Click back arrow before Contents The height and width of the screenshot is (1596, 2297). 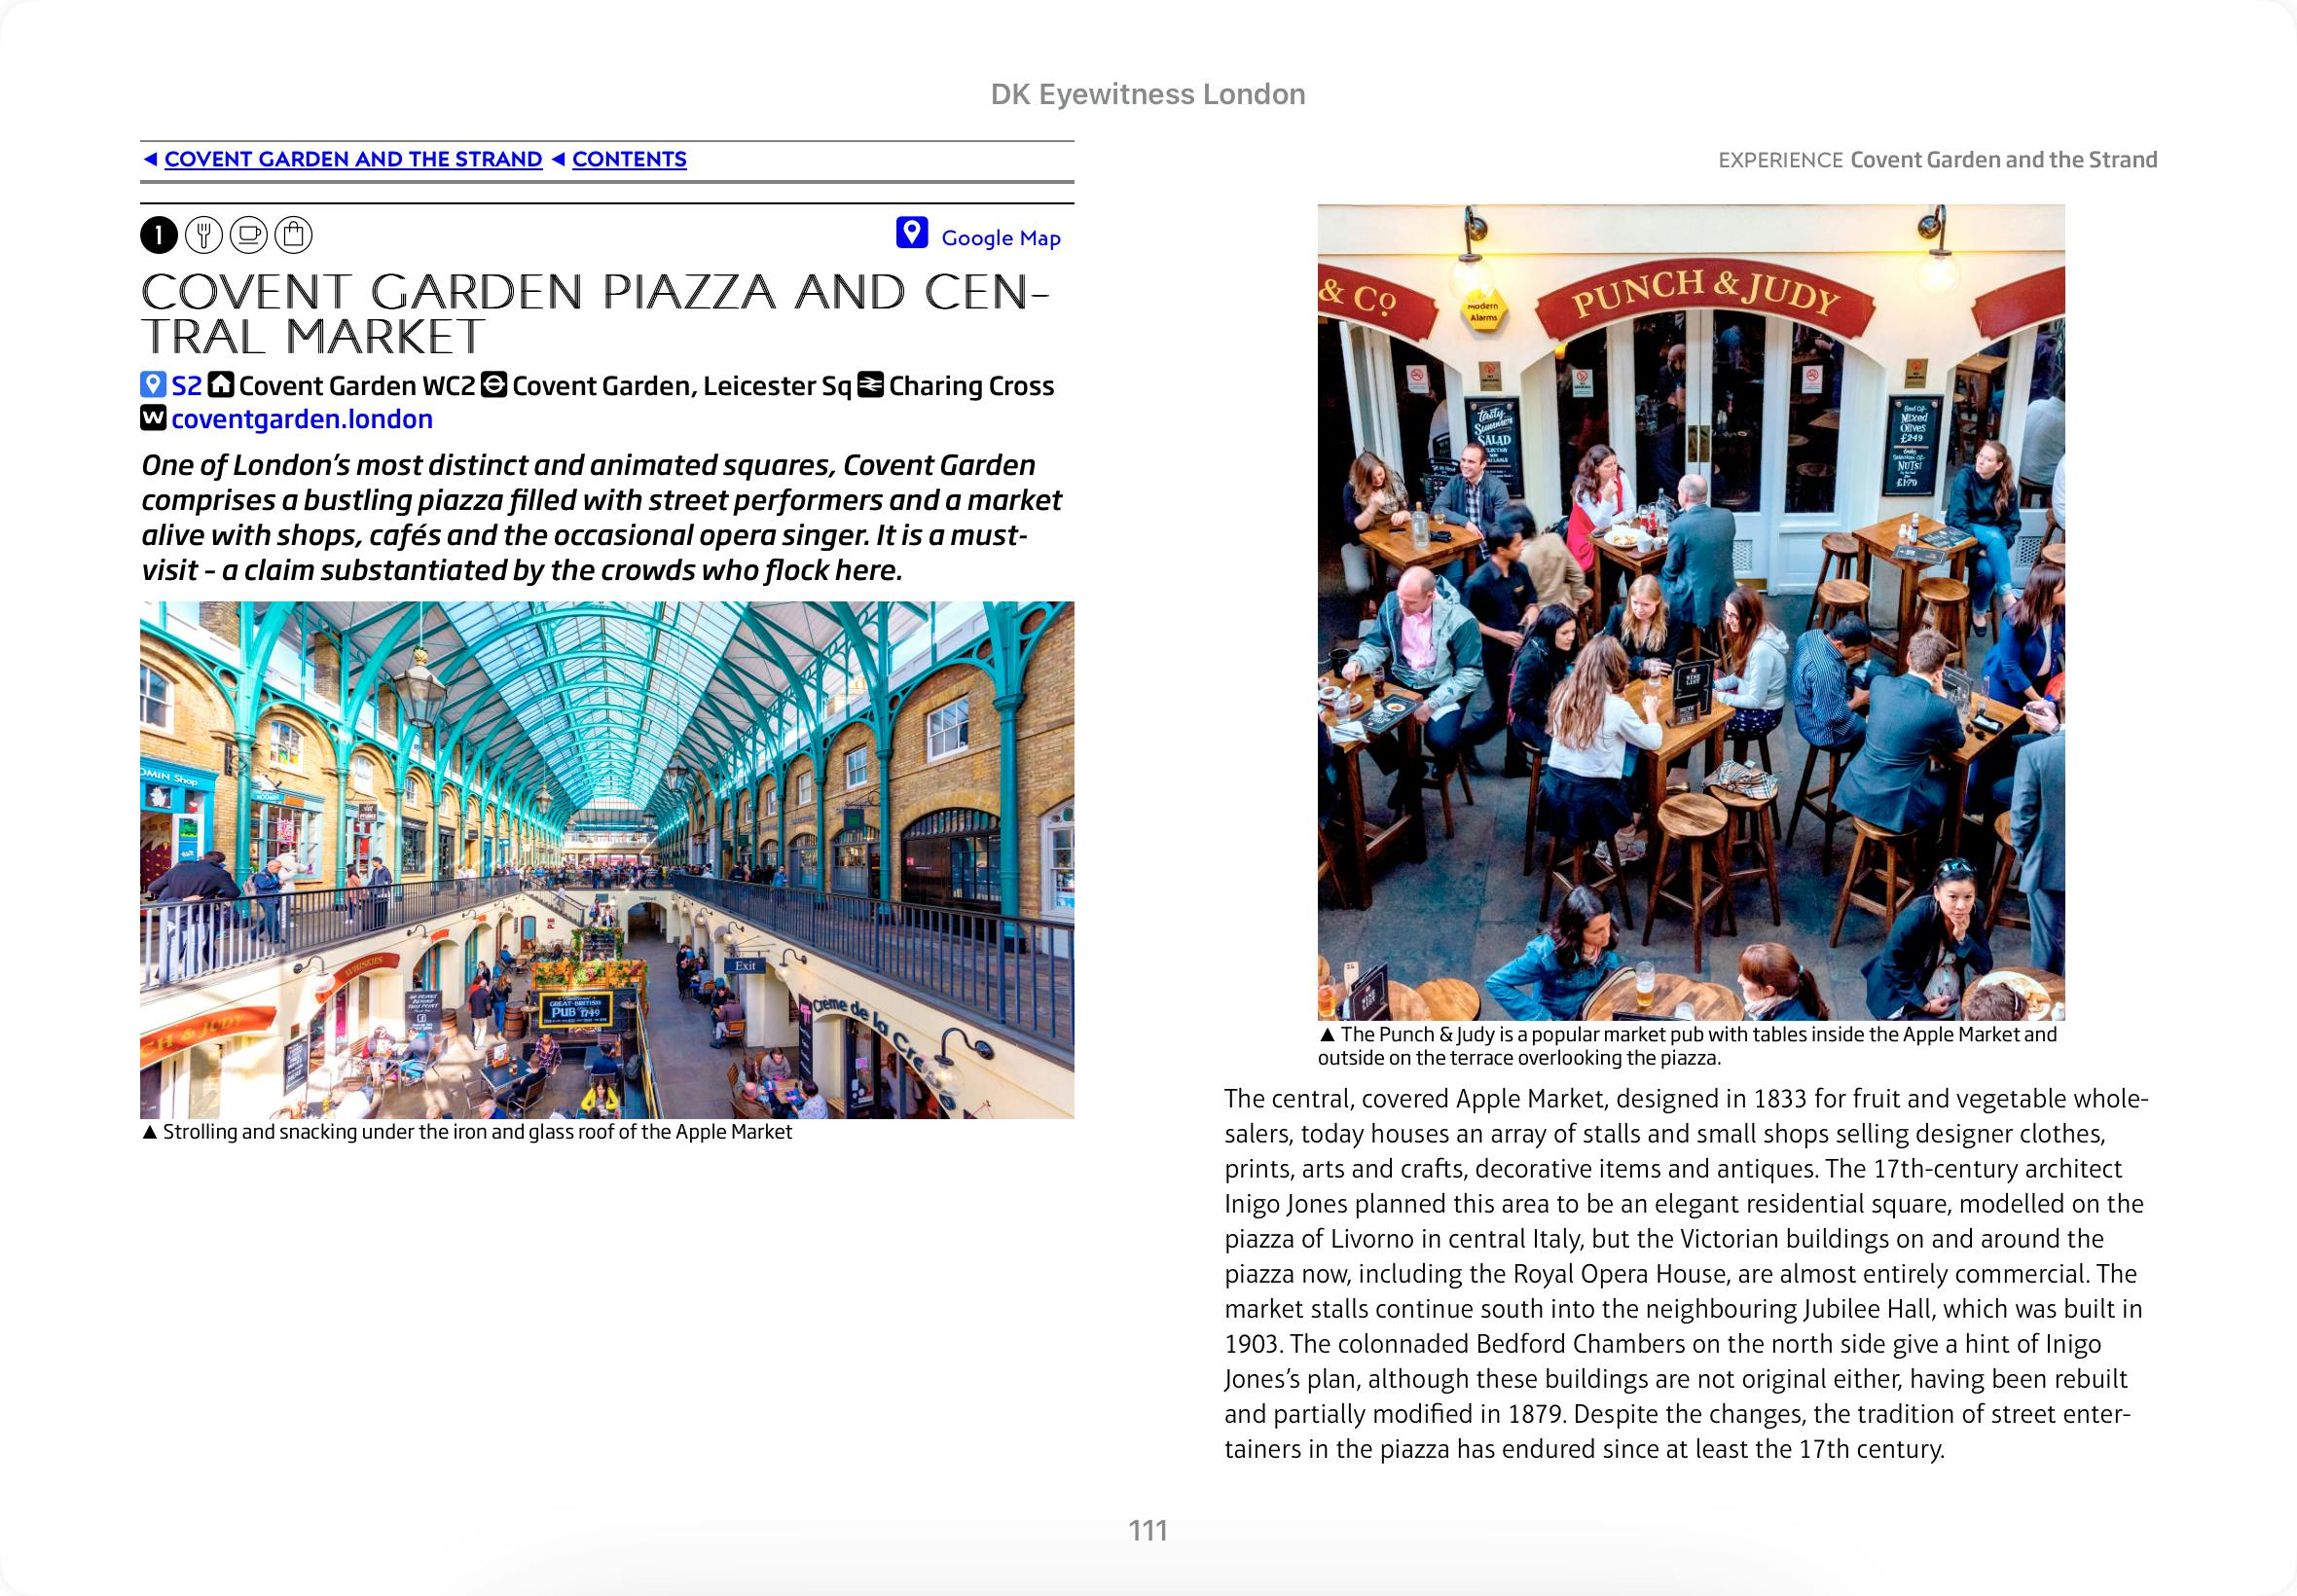(x=558, y=159)
